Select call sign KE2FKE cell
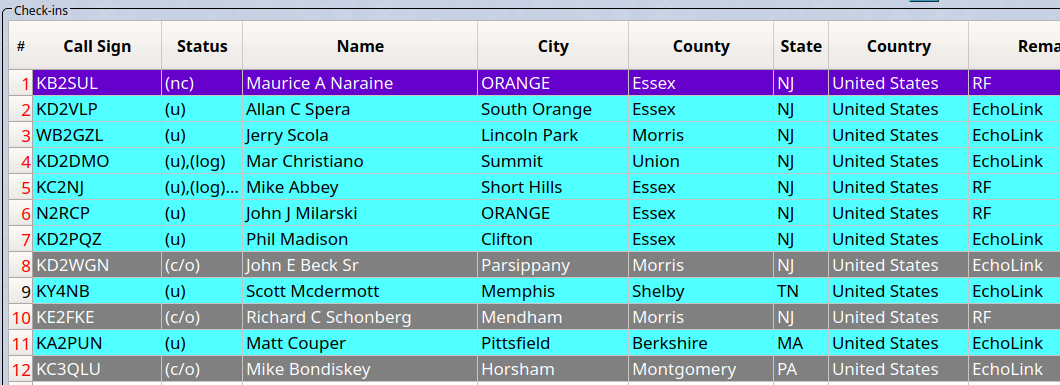 [x=97, y=317]
